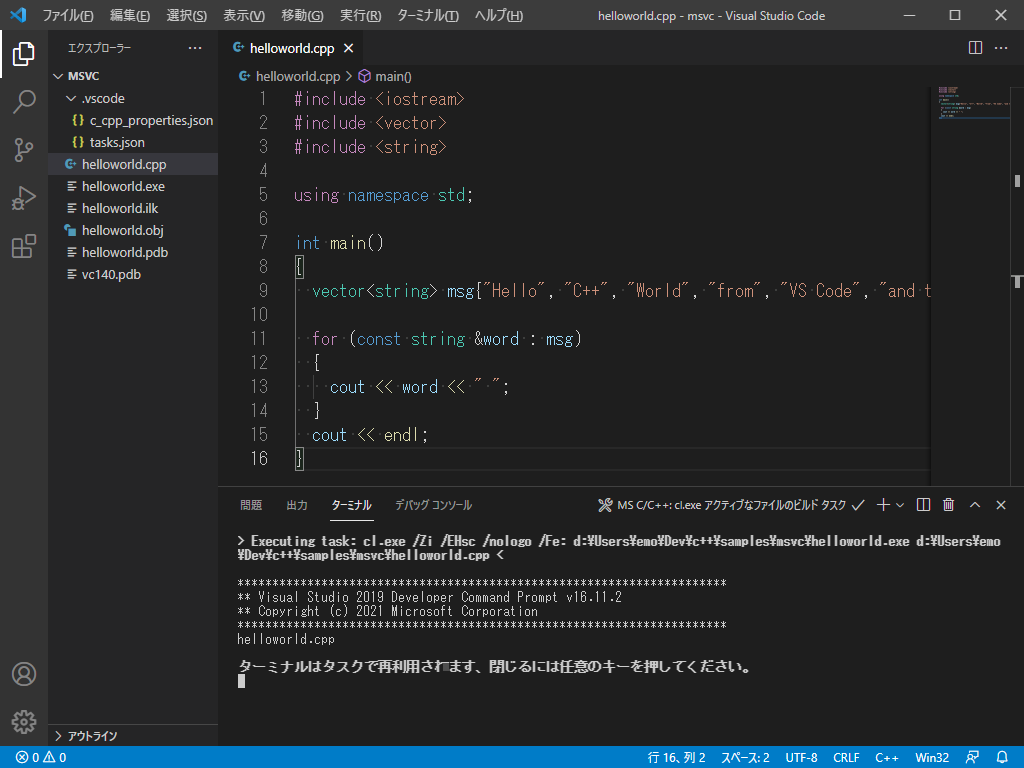
Task: Select helloworld.exe in explorer
Action: [133, 186]
